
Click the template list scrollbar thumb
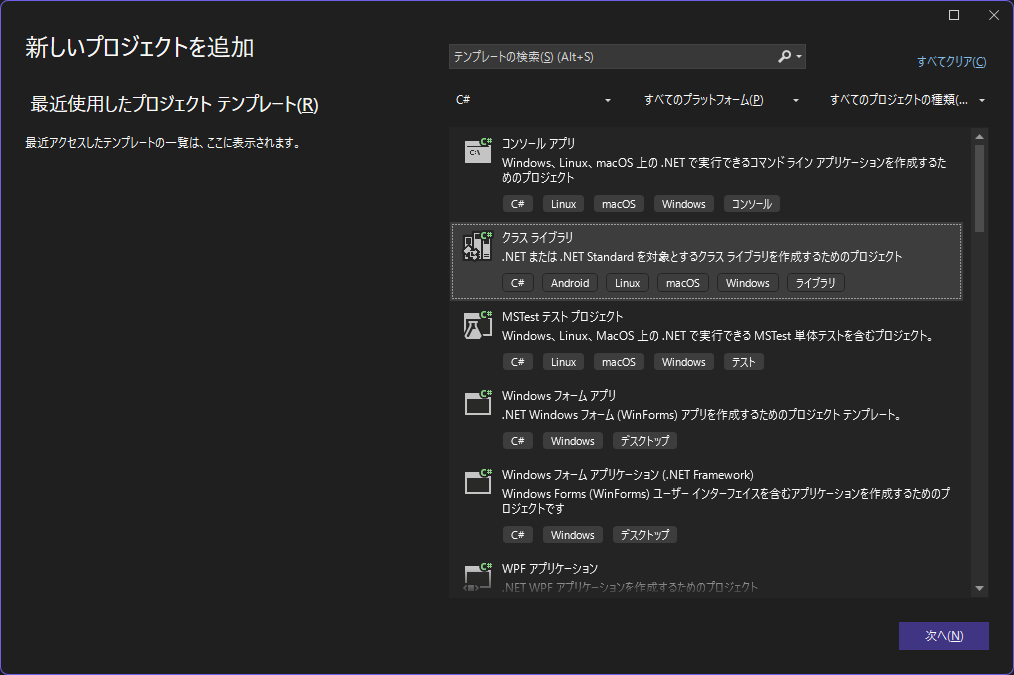(979, 188)
